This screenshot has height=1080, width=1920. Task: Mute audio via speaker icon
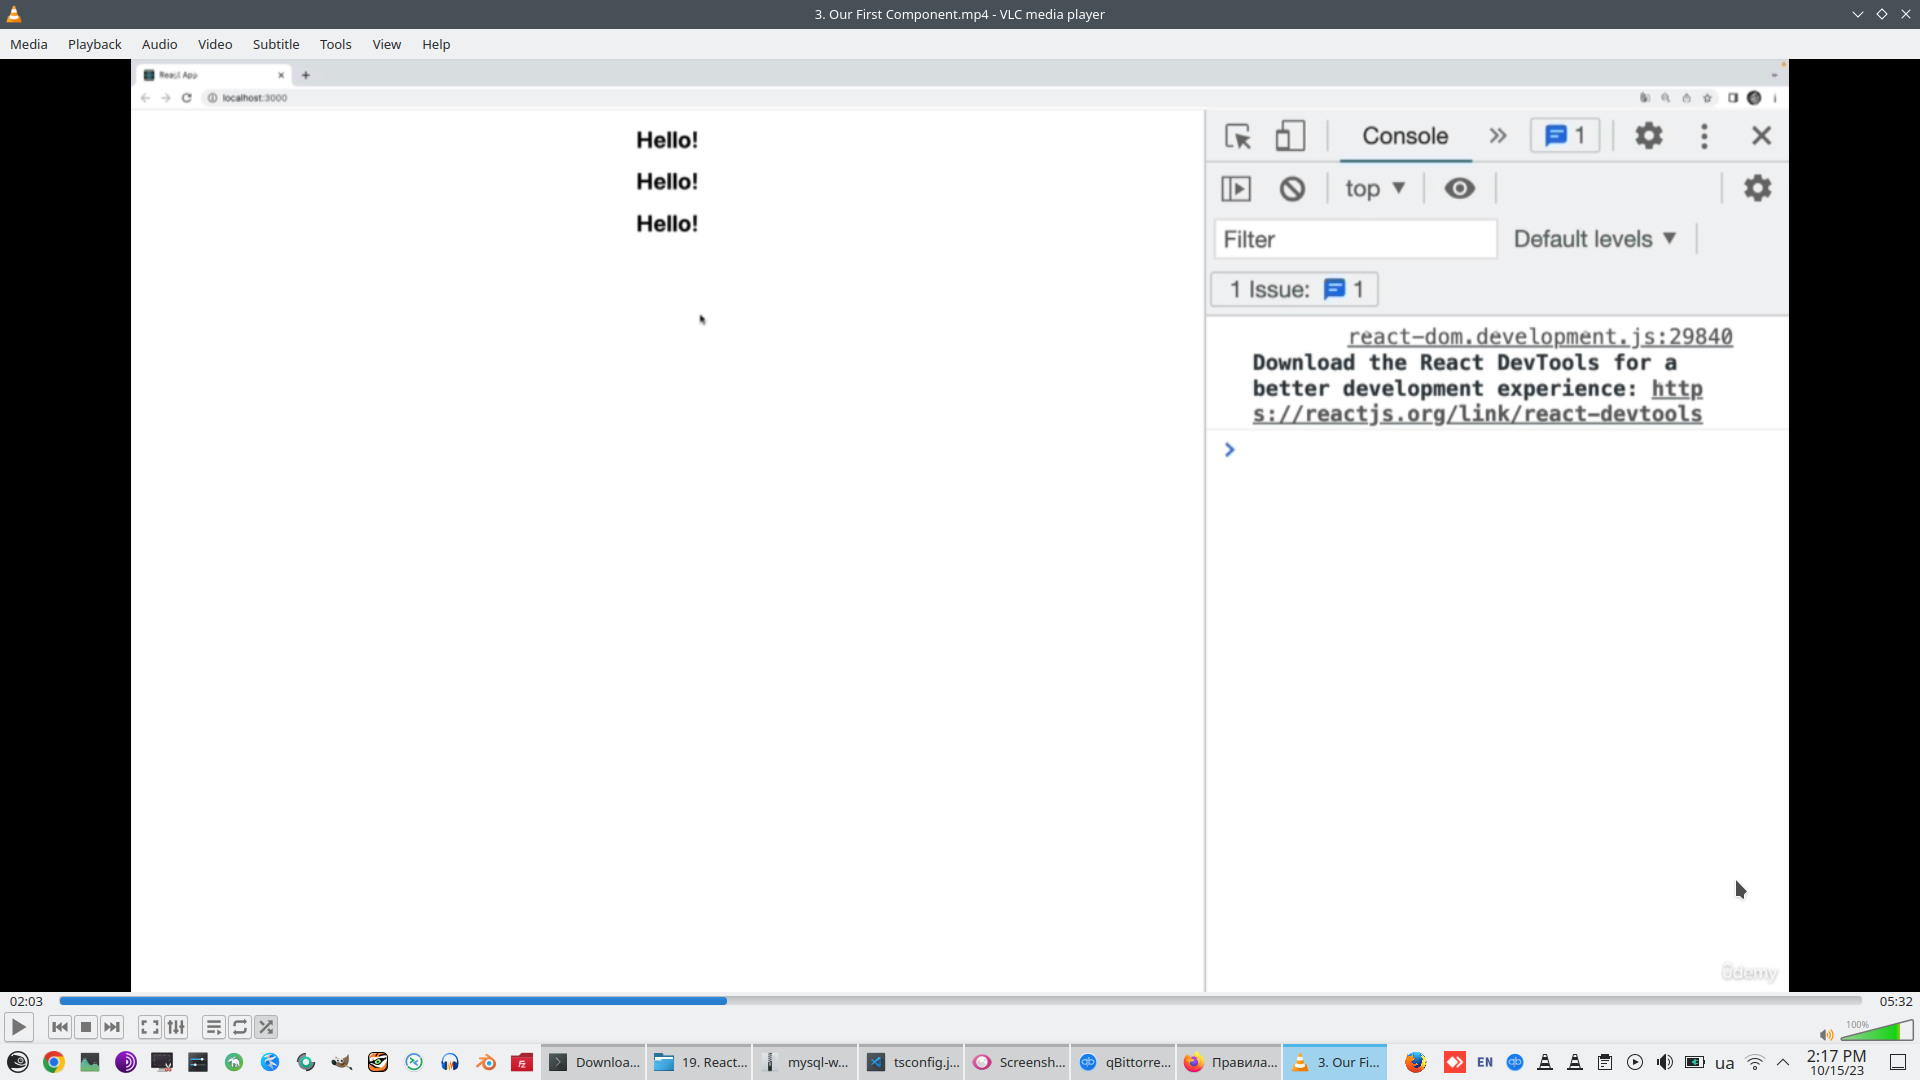[1826, 1035]
